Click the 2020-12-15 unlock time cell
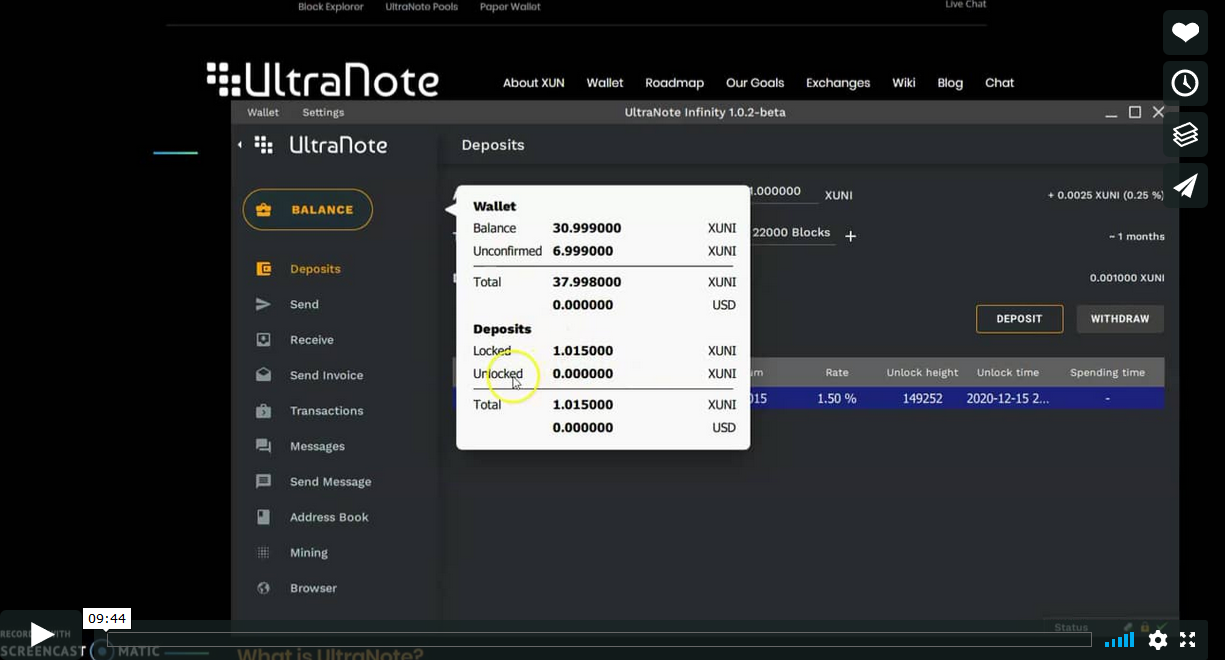 1008,398
